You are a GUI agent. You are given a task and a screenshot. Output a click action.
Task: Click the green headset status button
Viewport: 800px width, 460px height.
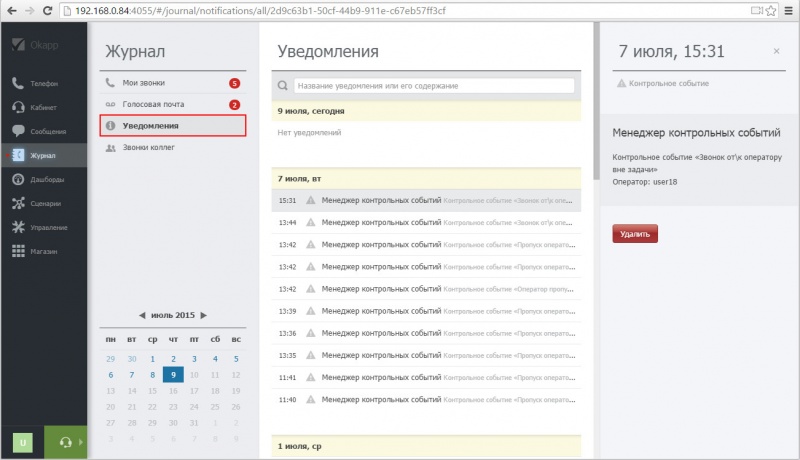coord(65,442)
